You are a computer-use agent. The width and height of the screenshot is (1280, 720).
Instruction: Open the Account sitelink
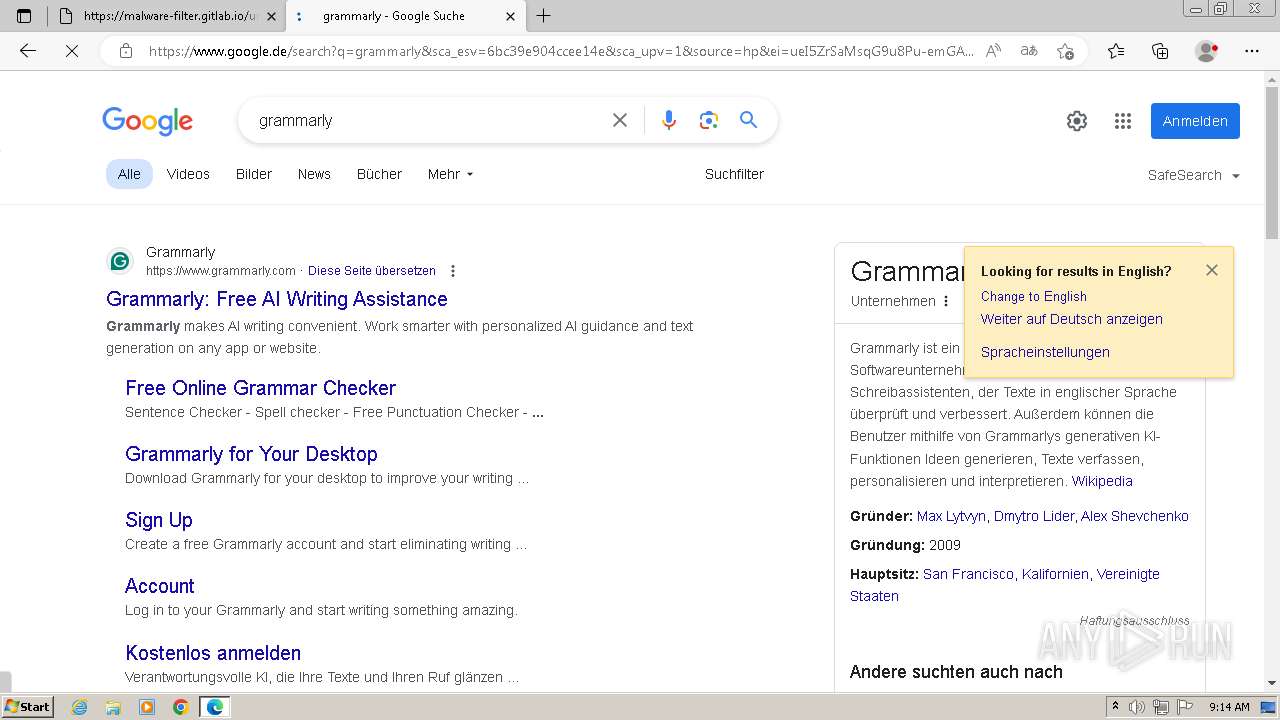(160, 586)
